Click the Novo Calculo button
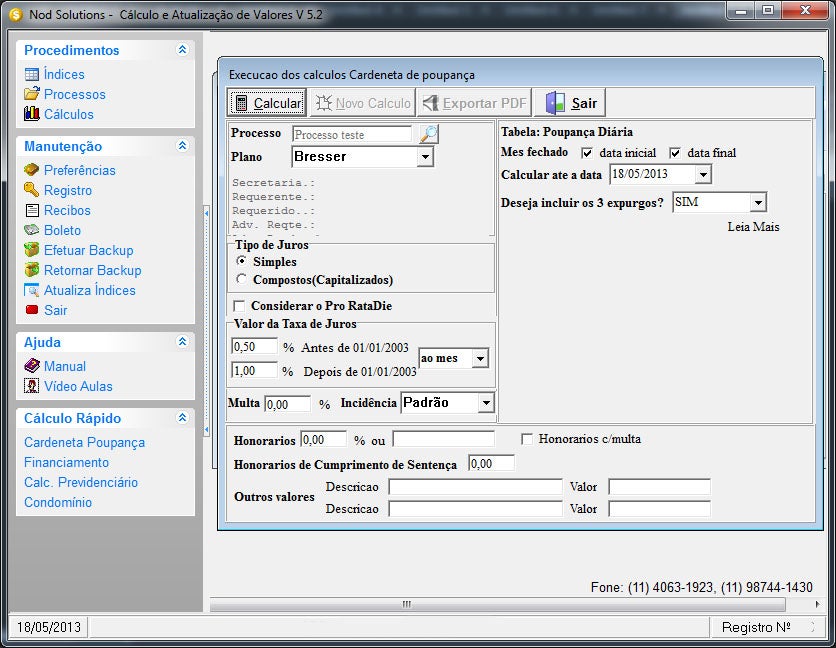 click(x=363, y=102)
